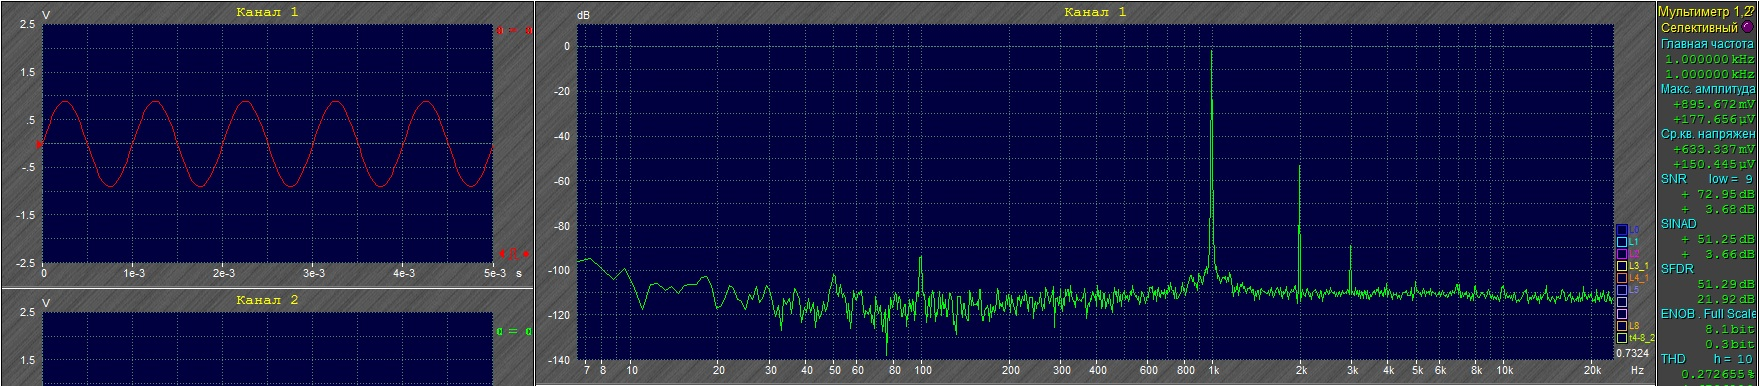This screenshot has height=386, width=1759.
Task: Select the + 72.95 dB SNR value
Action: click(x=1717, y=194)
